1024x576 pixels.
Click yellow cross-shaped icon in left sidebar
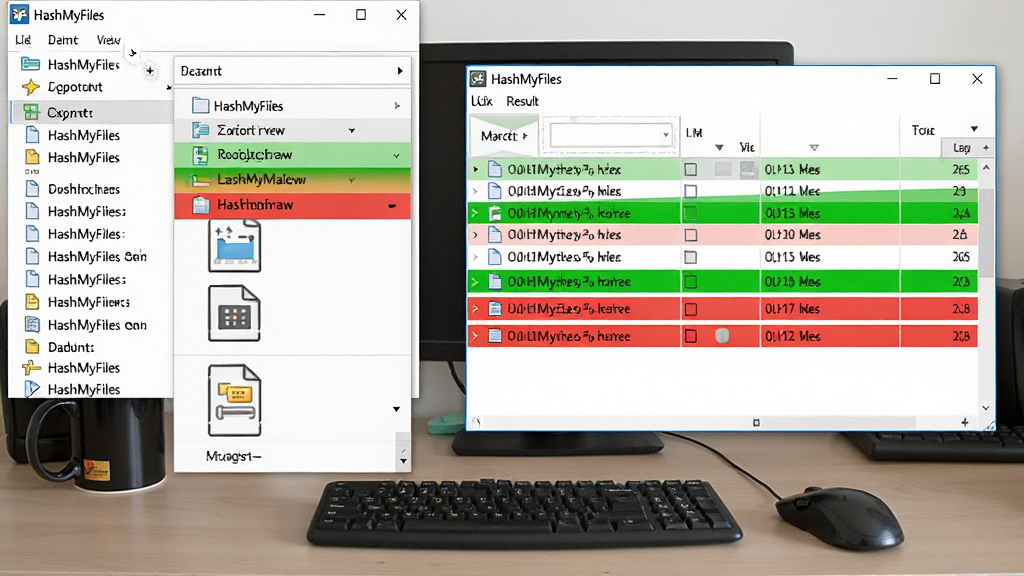point(31,368)
